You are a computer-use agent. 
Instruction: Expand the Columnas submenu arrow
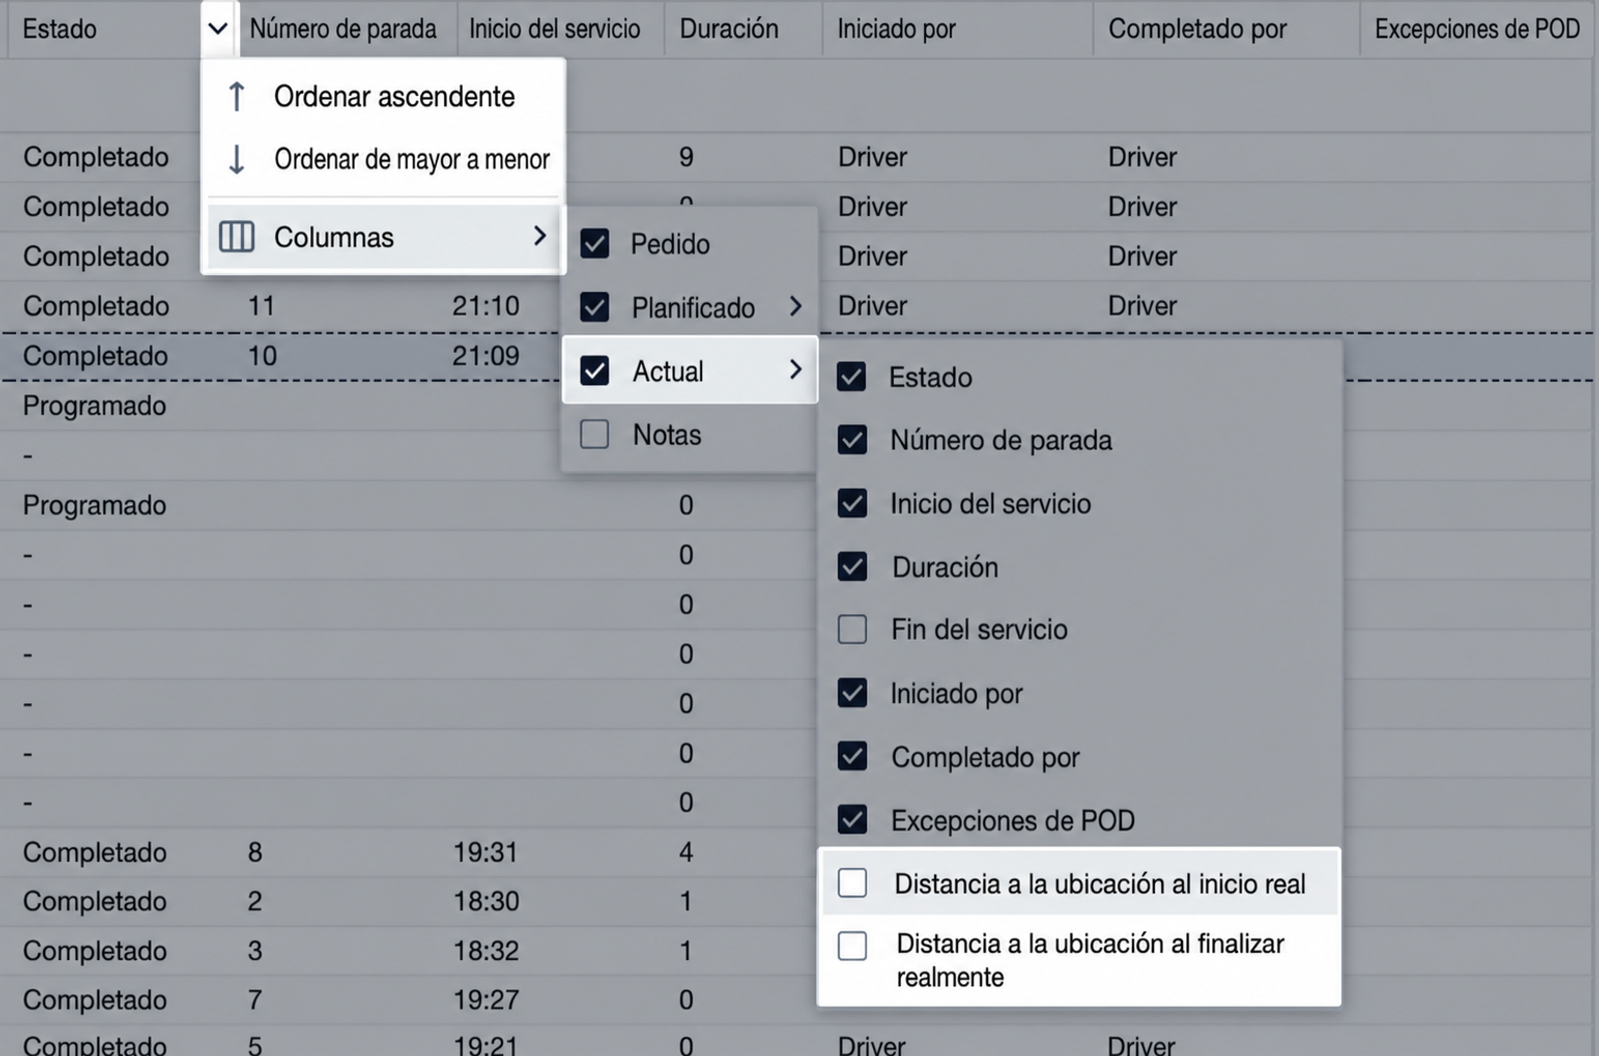pos(540,236)
